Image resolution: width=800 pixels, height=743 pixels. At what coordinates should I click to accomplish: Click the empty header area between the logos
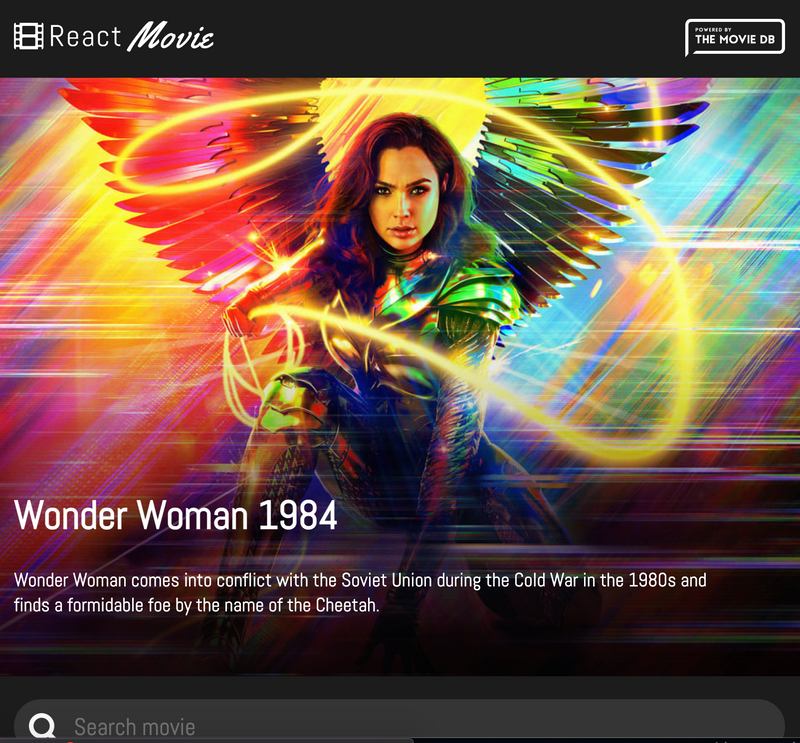(x=450, y=38)
